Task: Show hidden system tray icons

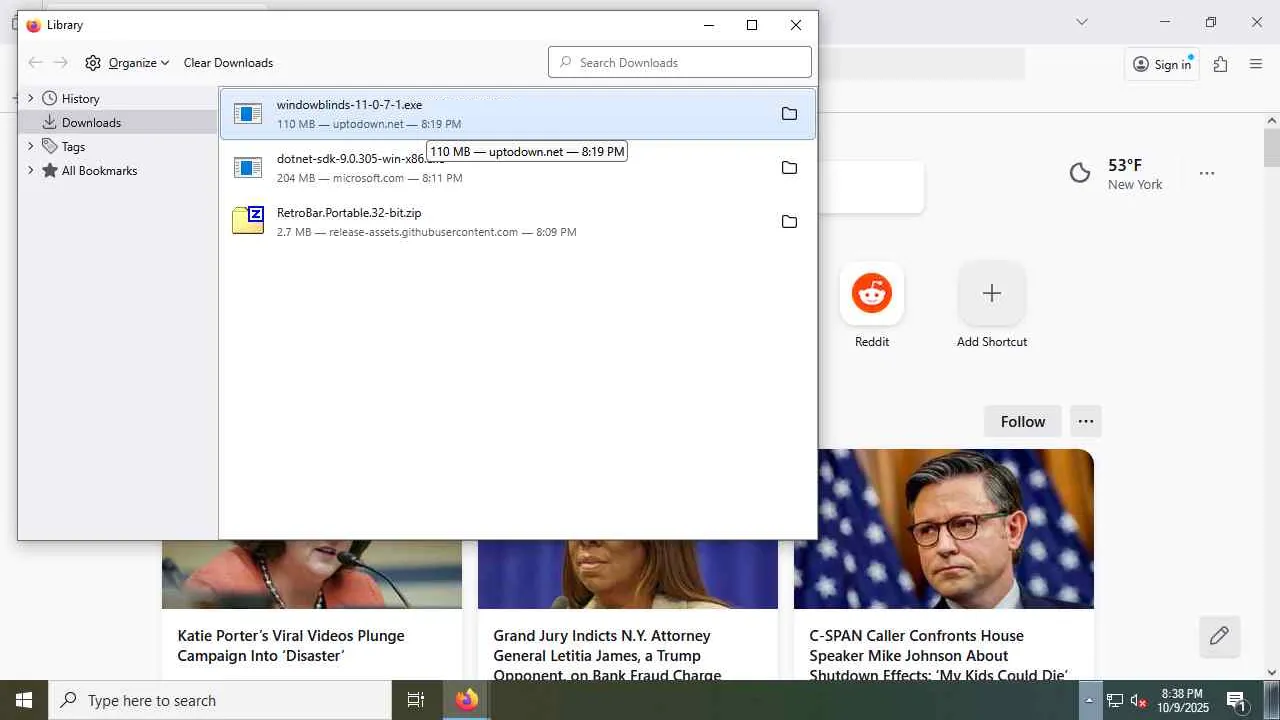Action: (1089, 700)
